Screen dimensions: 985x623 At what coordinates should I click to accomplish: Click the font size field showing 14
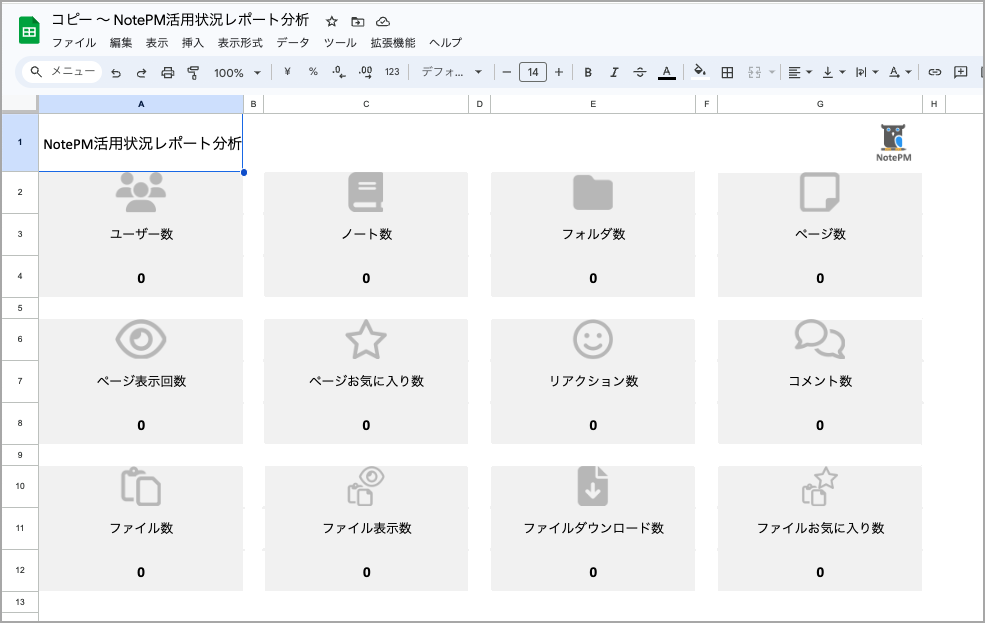[x=533, y=72]
